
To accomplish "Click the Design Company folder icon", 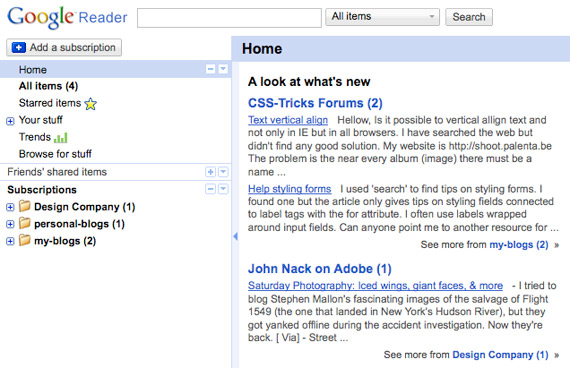I will click(25, 206).
